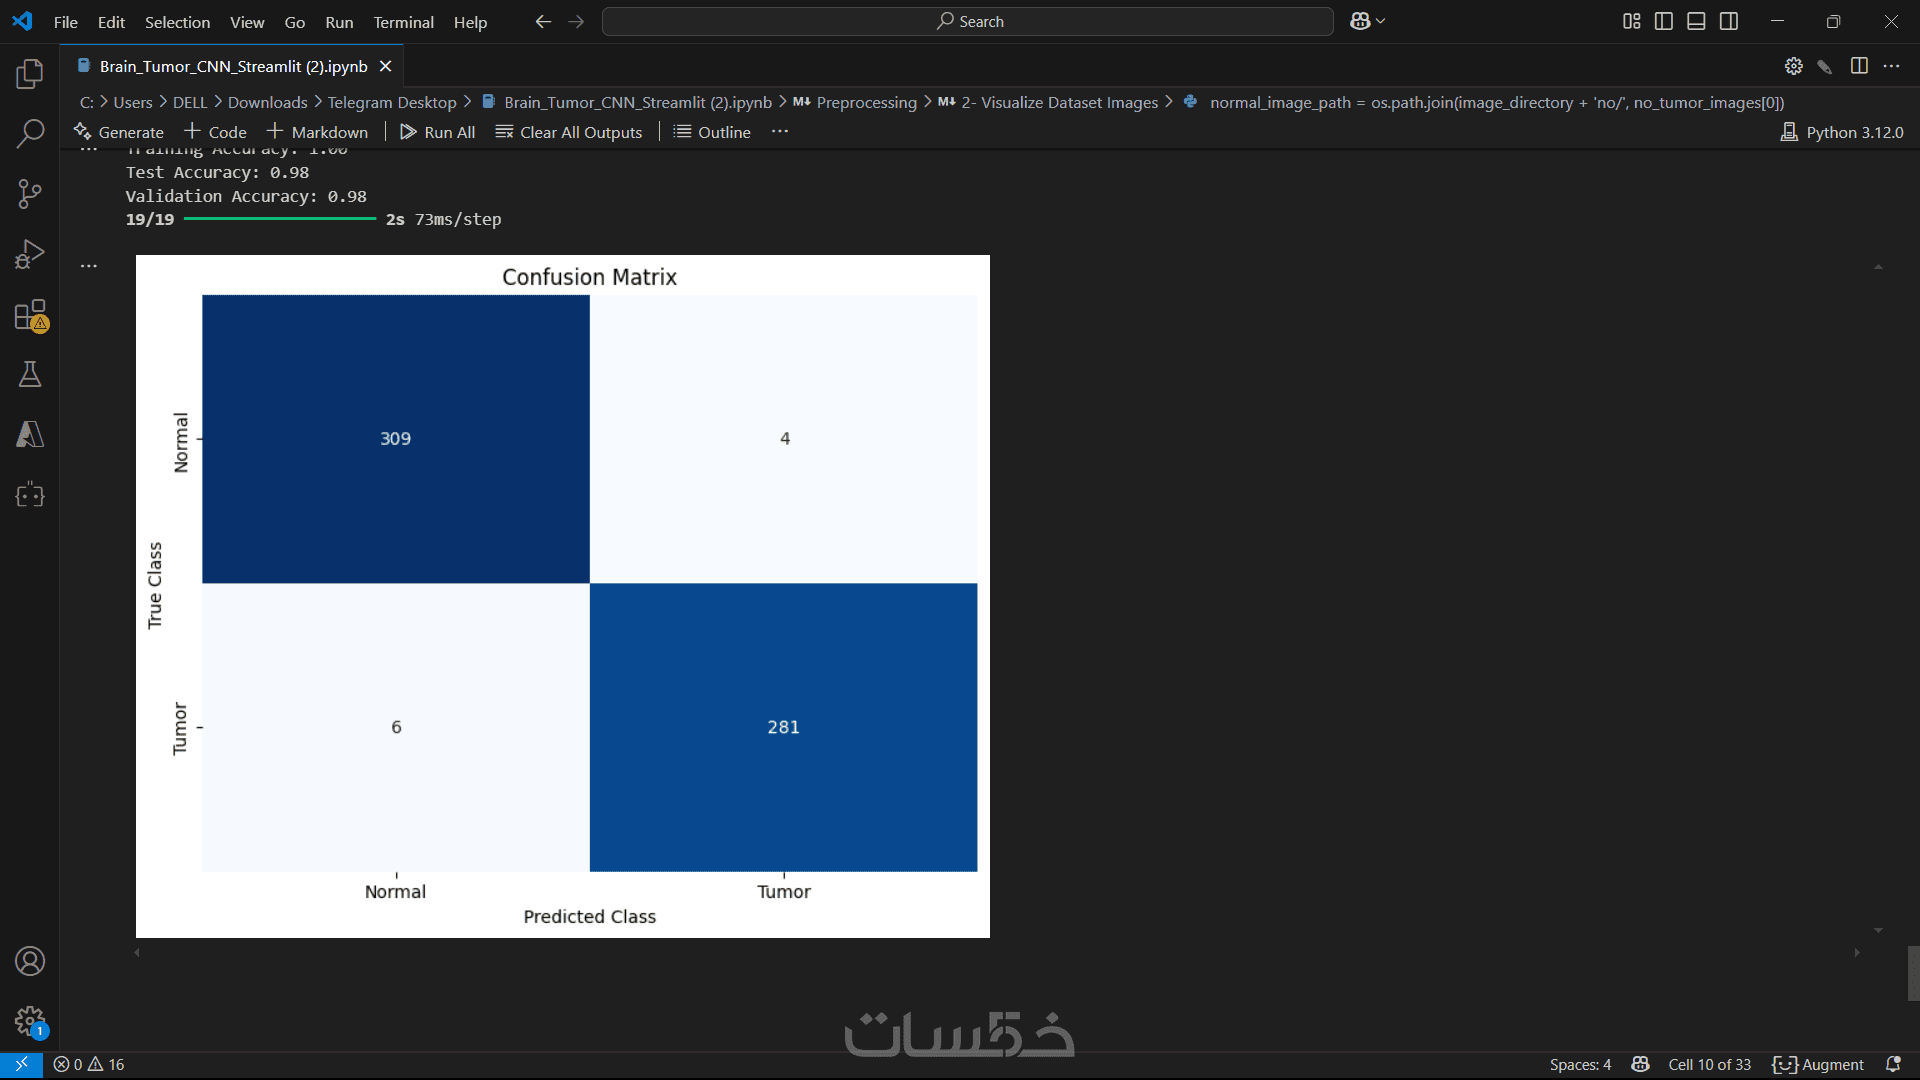Open the Accounts icon in activity bar
This screenshot has width=1920, height=1080.
coord(30,961)
